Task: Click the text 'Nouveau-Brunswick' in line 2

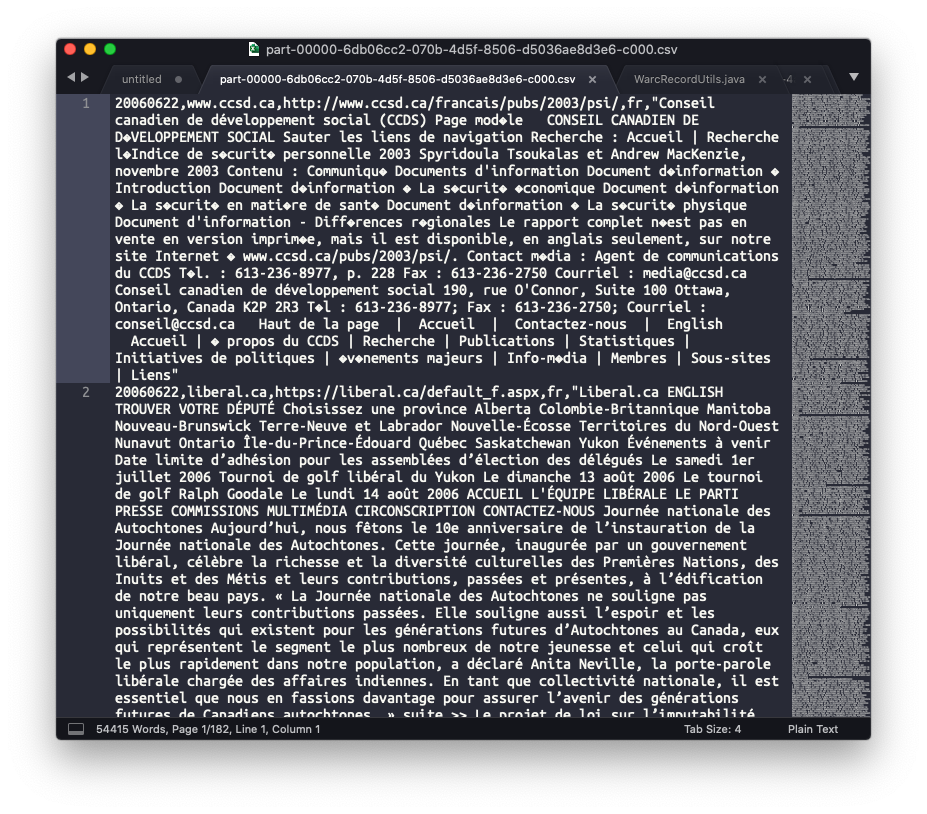Action: [183, 426]
